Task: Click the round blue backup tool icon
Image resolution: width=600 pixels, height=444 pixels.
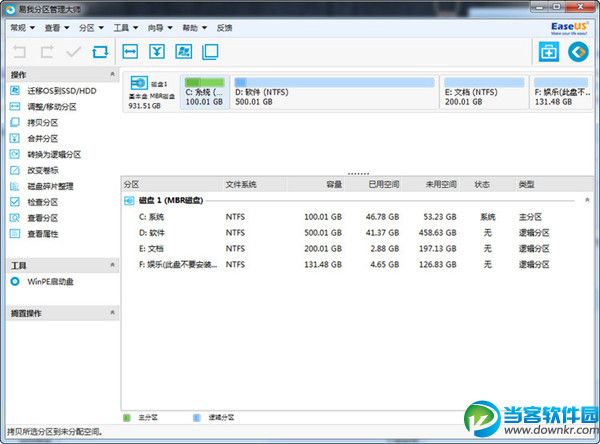Action: pyautogui.click(x=578, y=52)
